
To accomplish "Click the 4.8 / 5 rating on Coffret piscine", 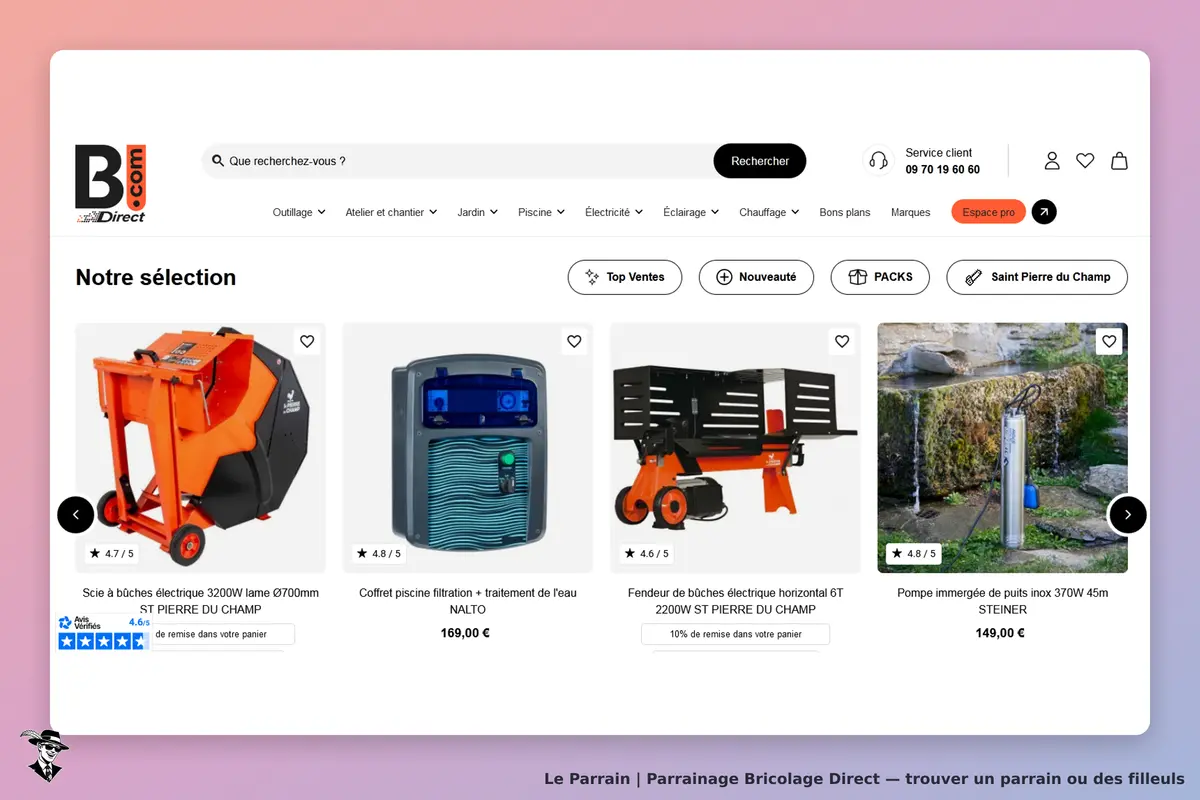I will pyautogui.click(x=379, y=553).
